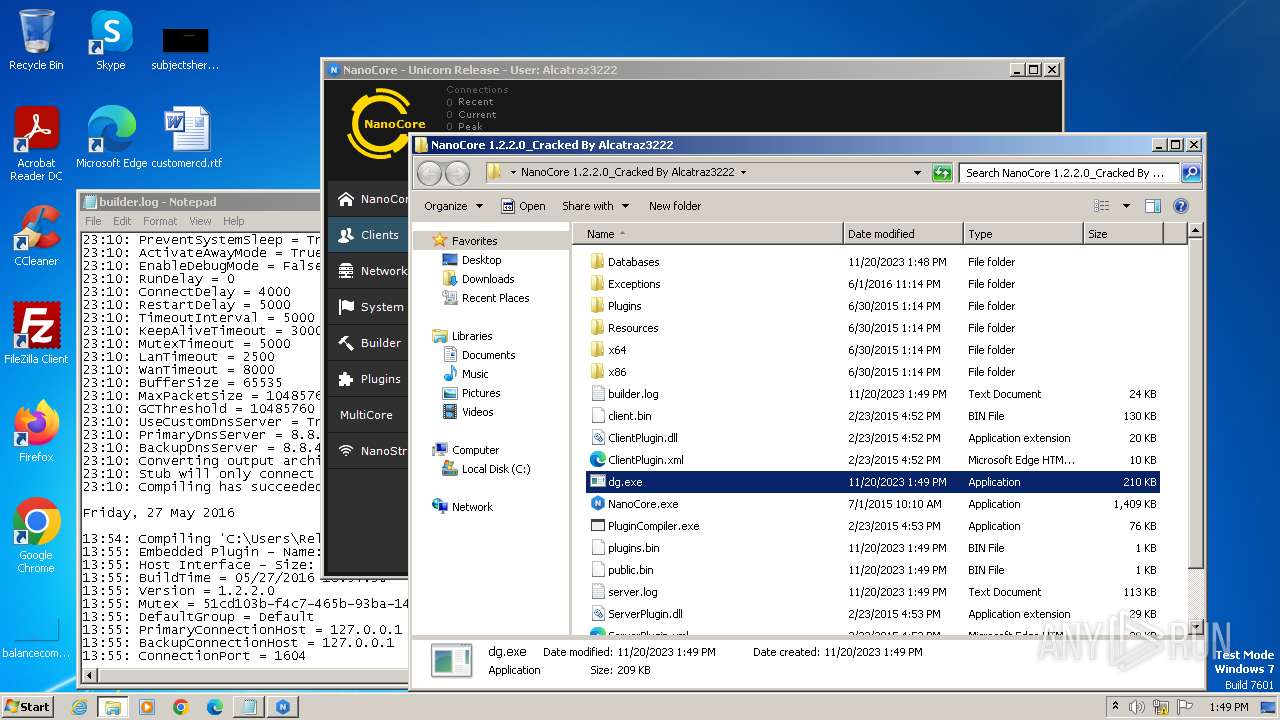1280x720 pixels.
Task: Select ClientPlugin.xml file
Action: tap(645, 460)
